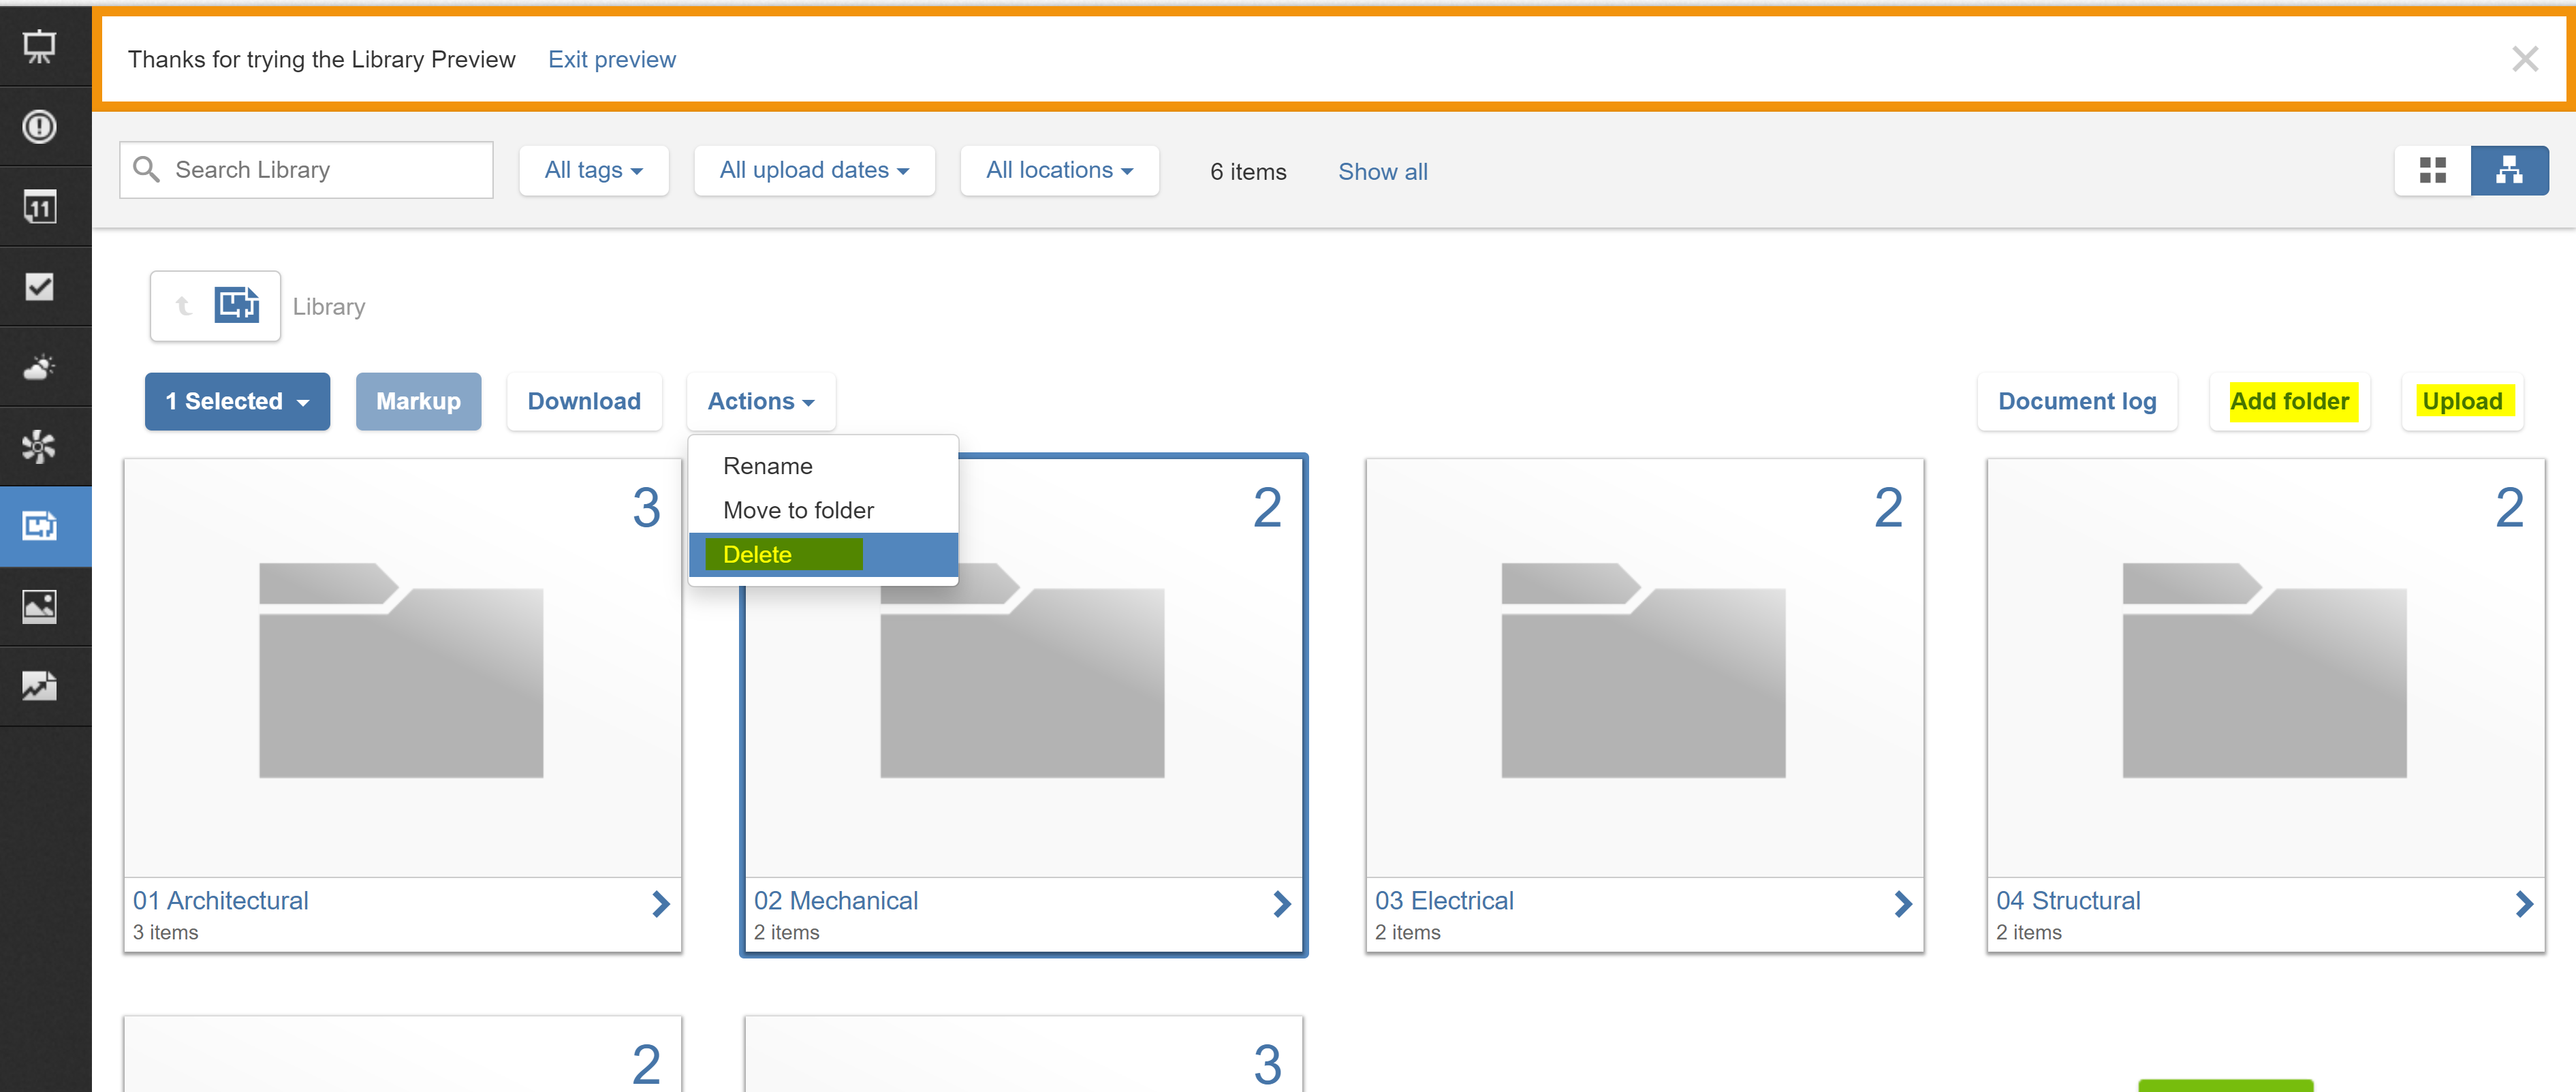Choose Delete from Actions menu
Viewport: 2576px width, 1092px height.
[x=757, y=555]
